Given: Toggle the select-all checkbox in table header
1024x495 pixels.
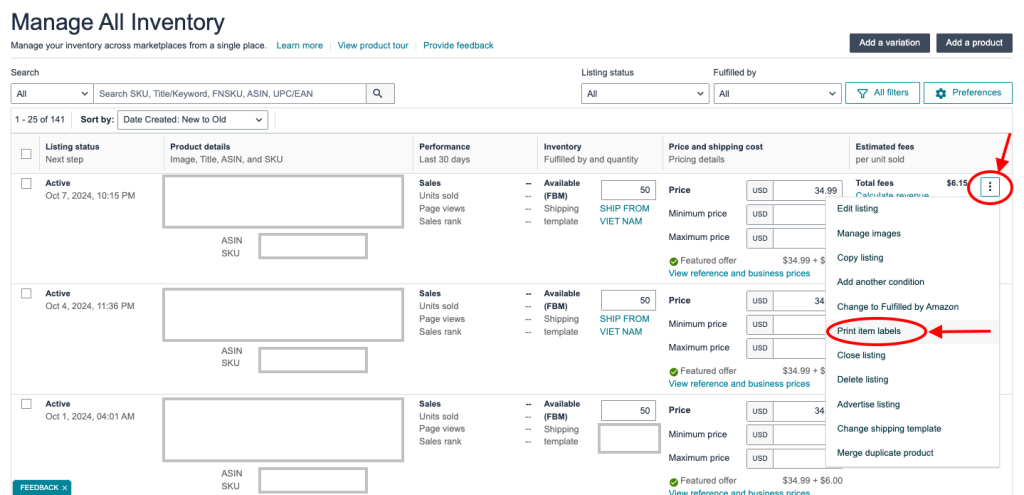Looking at the screenshot, I should click(x=27, y=153).
